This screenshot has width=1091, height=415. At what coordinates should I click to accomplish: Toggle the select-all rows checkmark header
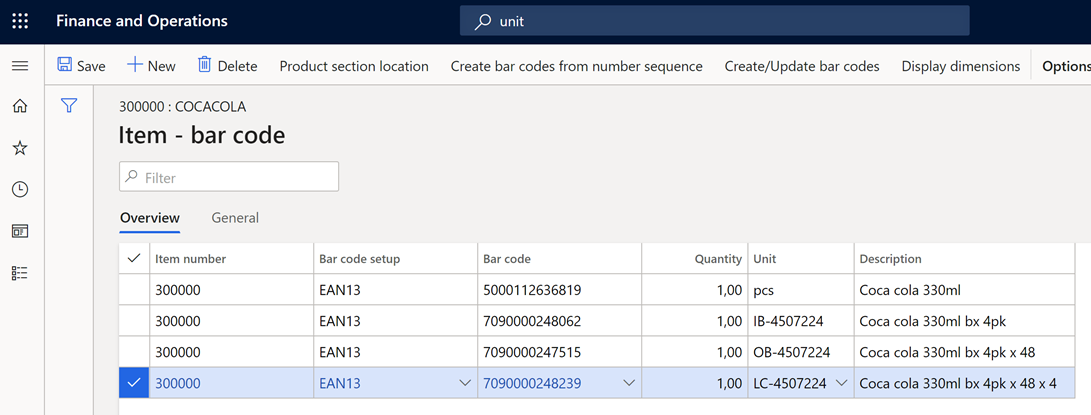tap(134, 258)
